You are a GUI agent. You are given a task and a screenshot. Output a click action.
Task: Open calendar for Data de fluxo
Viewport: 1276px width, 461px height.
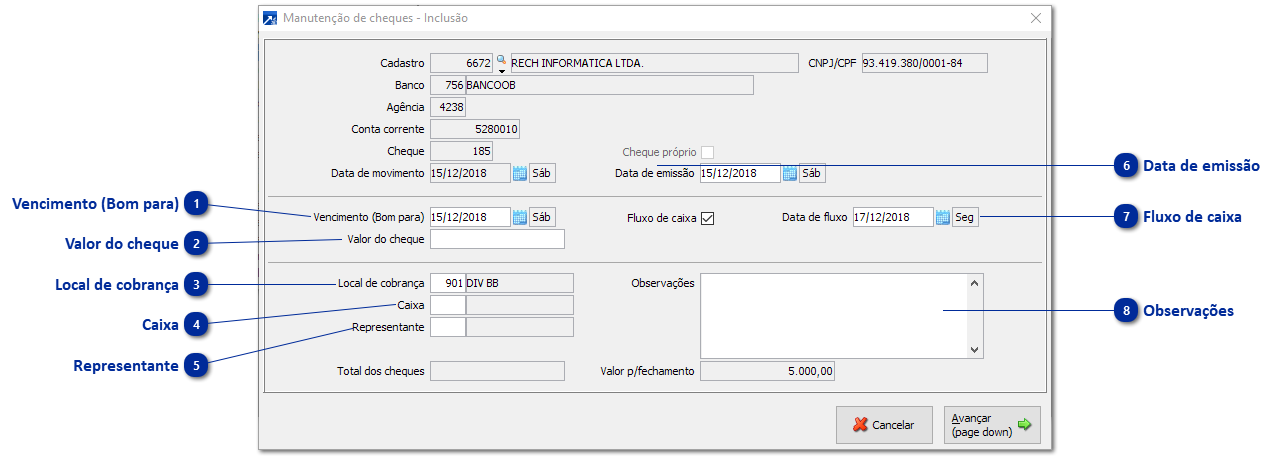tap(943, 217)
